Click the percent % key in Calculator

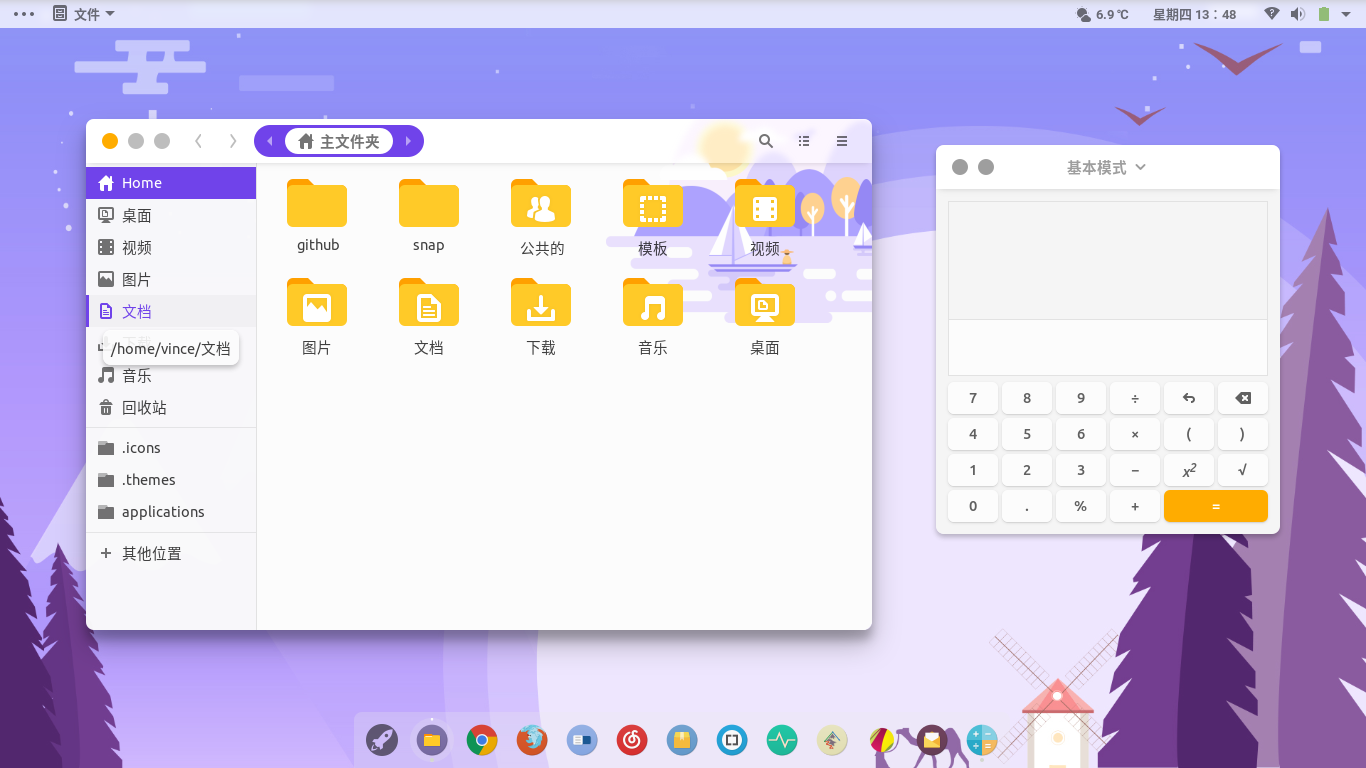coord(1081,506)
